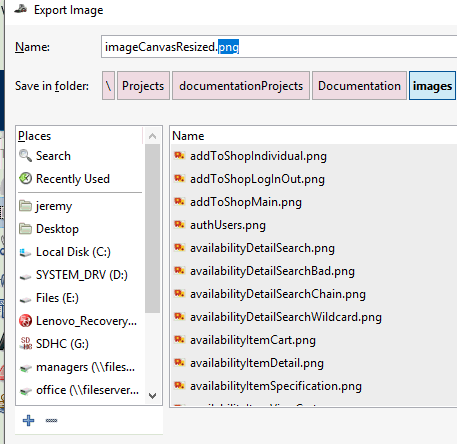This screenshot has width=457, height=444.
Task: Click Places scrollbar up arrow
Action: (x=153, y=136)
